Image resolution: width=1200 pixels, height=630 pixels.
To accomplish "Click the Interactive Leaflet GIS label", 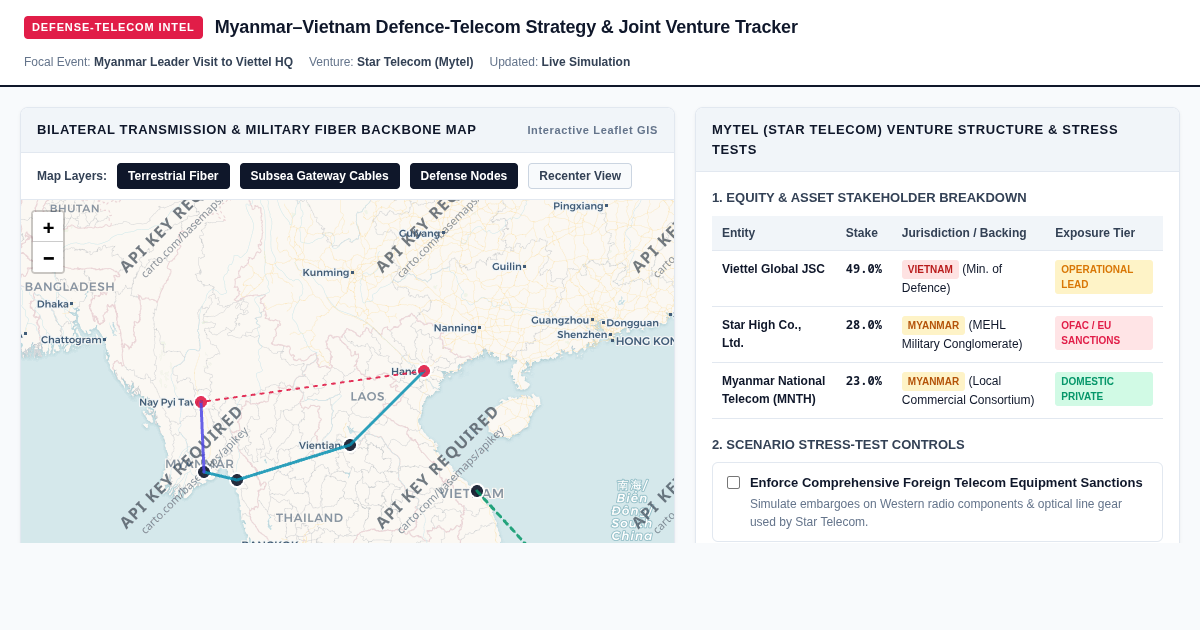I will tap(593, 130).
